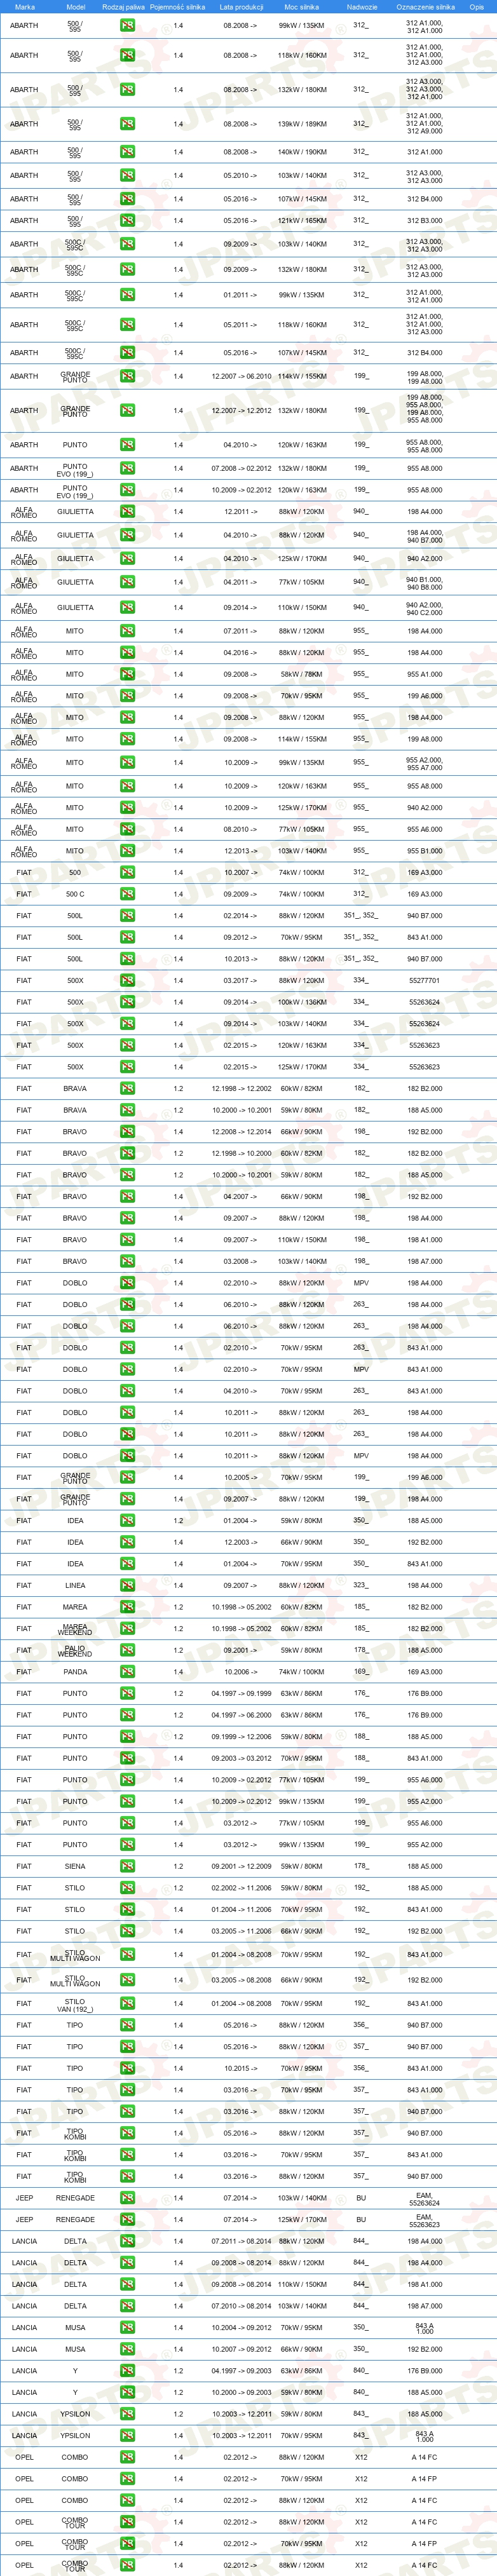
Task: Click fuel icon in LANCIA Y 63kW / 86KM row
Action: coord(127,2371)
